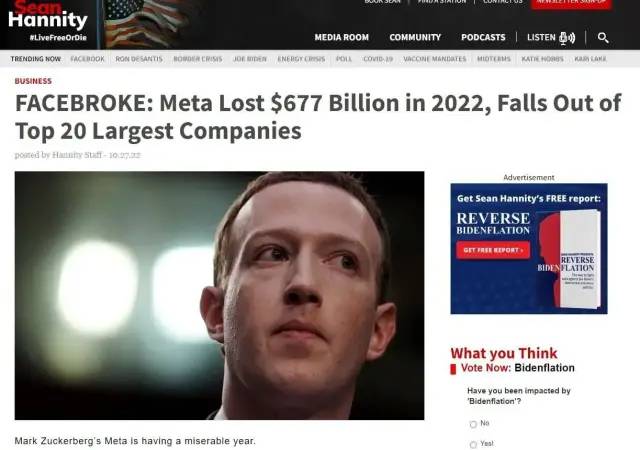
Task: Open the search magnifier icon
Action: pyautogui.click(x=603, y=38)
